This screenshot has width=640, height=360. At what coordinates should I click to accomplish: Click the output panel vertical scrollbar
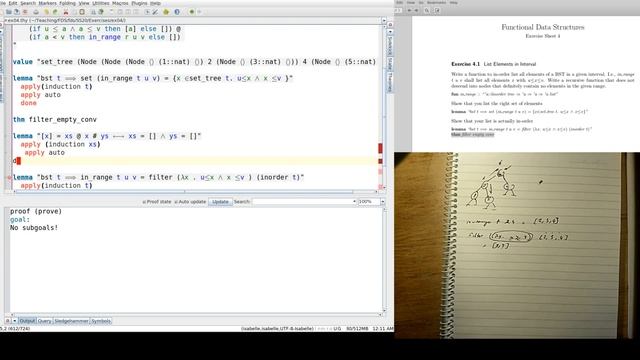click(x=384, y=260)
